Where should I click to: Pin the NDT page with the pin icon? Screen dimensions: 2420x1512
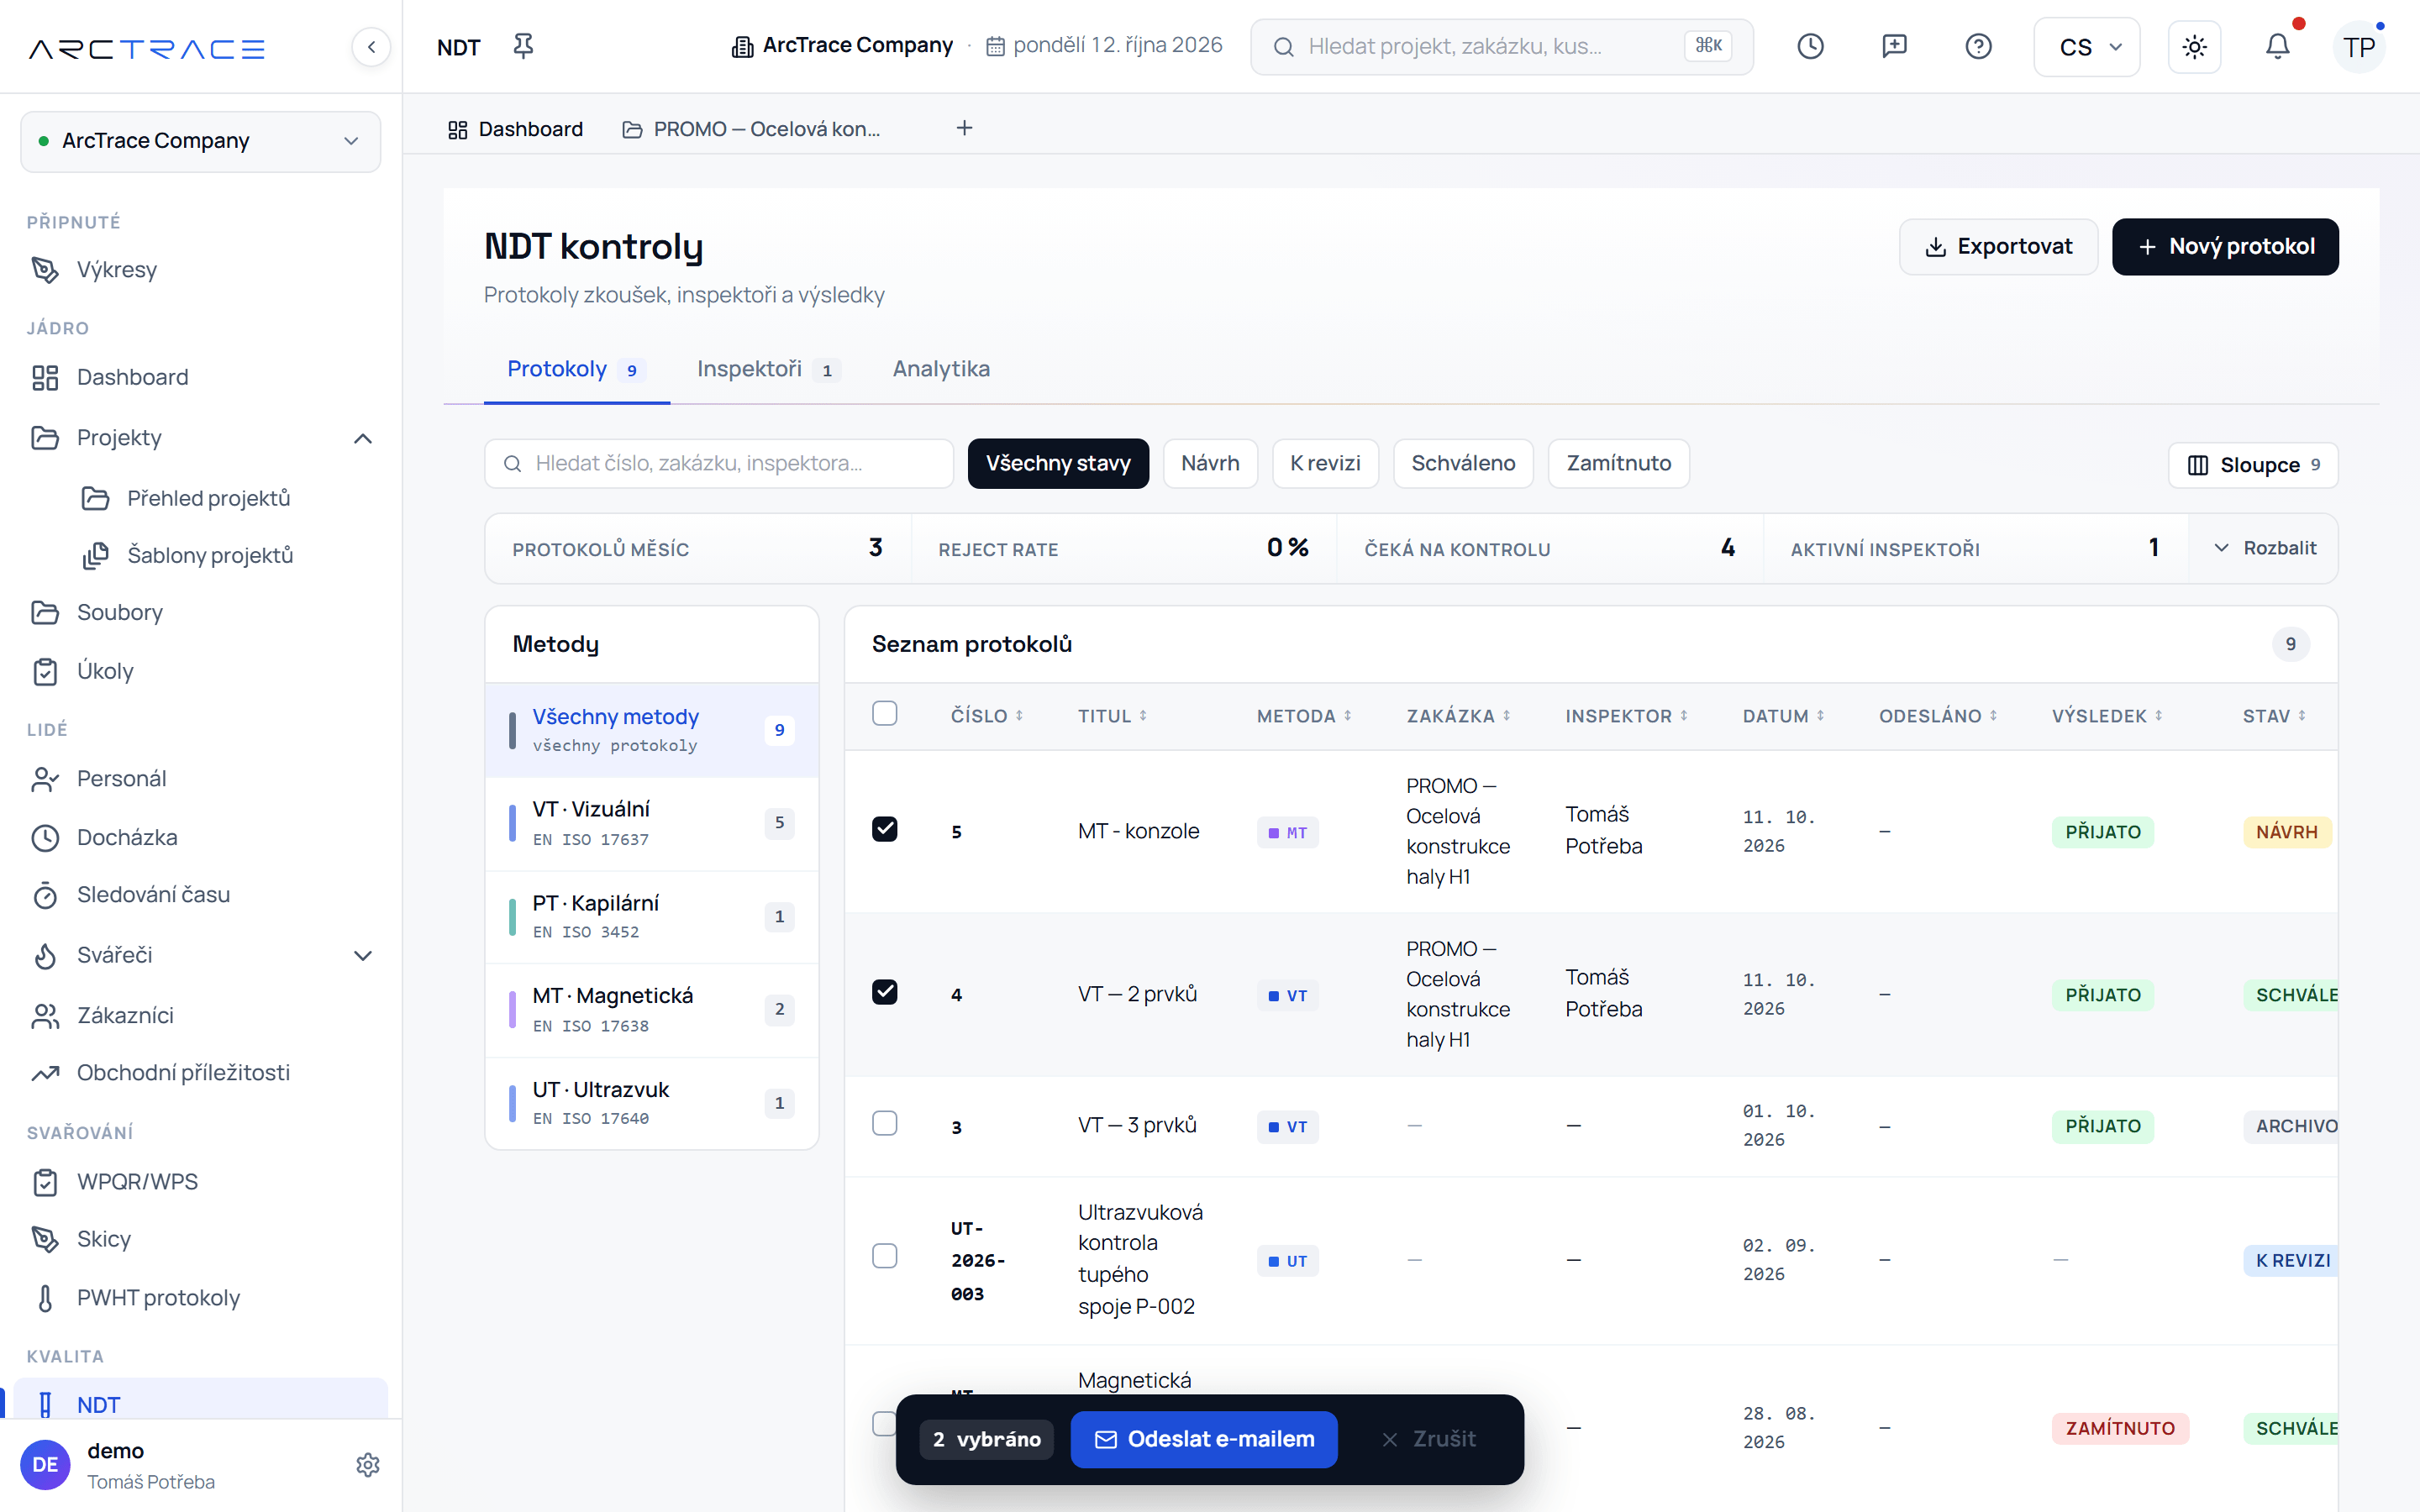coord(523,46)
